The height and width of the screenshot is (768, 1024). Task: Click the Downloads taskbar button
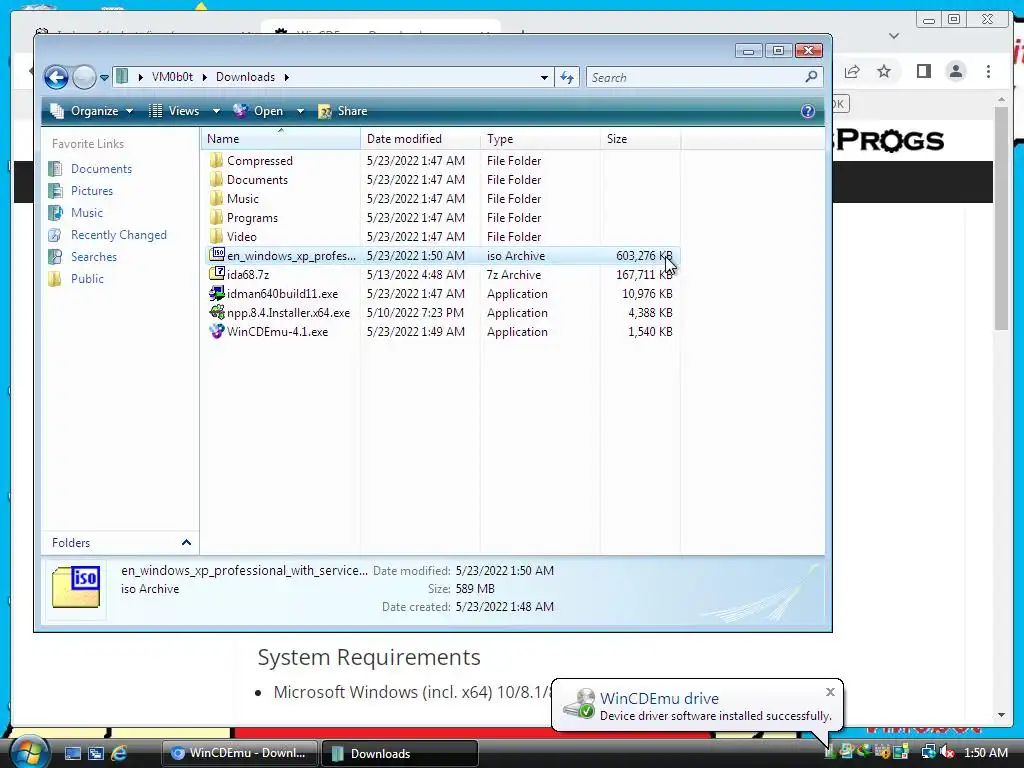point(400,753)
